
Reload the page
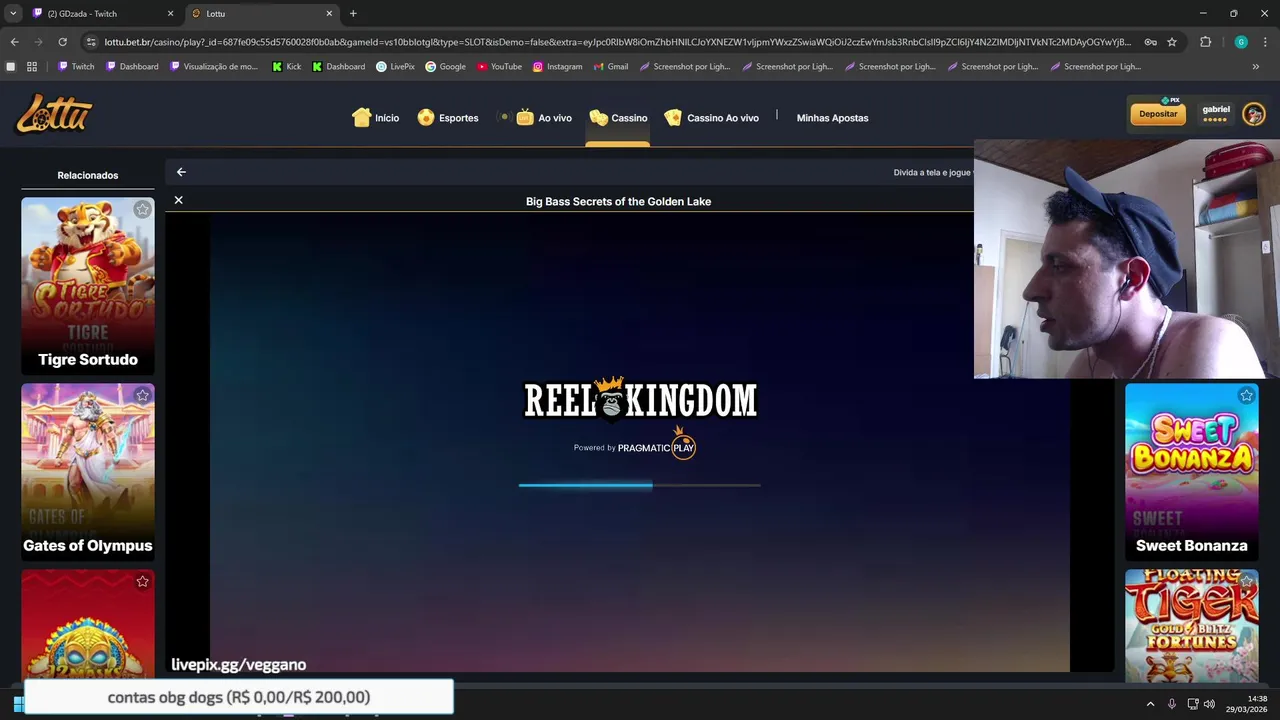tap(62, 42)
